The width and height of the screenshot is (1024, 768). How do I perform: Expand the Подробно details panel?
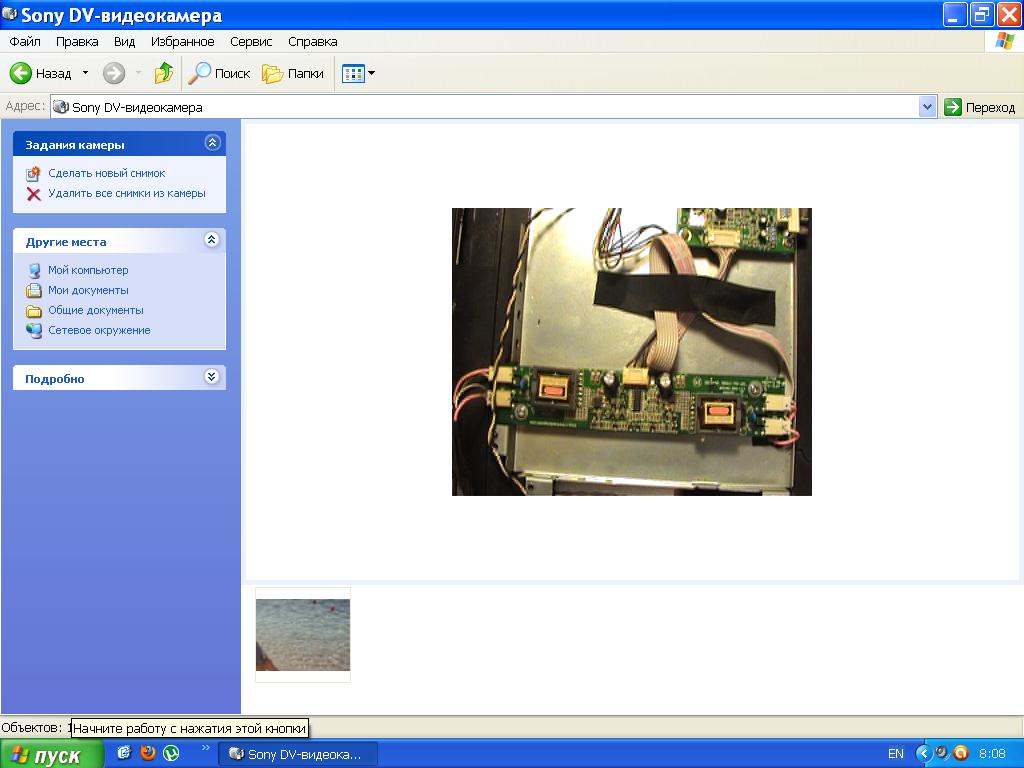click(x=211, y=377)
